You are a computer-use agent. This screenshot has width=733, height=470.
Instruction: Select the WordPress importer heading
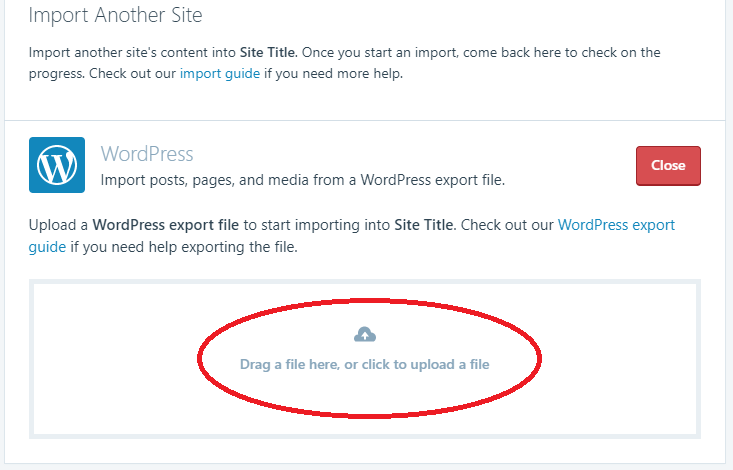click(147, 154)
